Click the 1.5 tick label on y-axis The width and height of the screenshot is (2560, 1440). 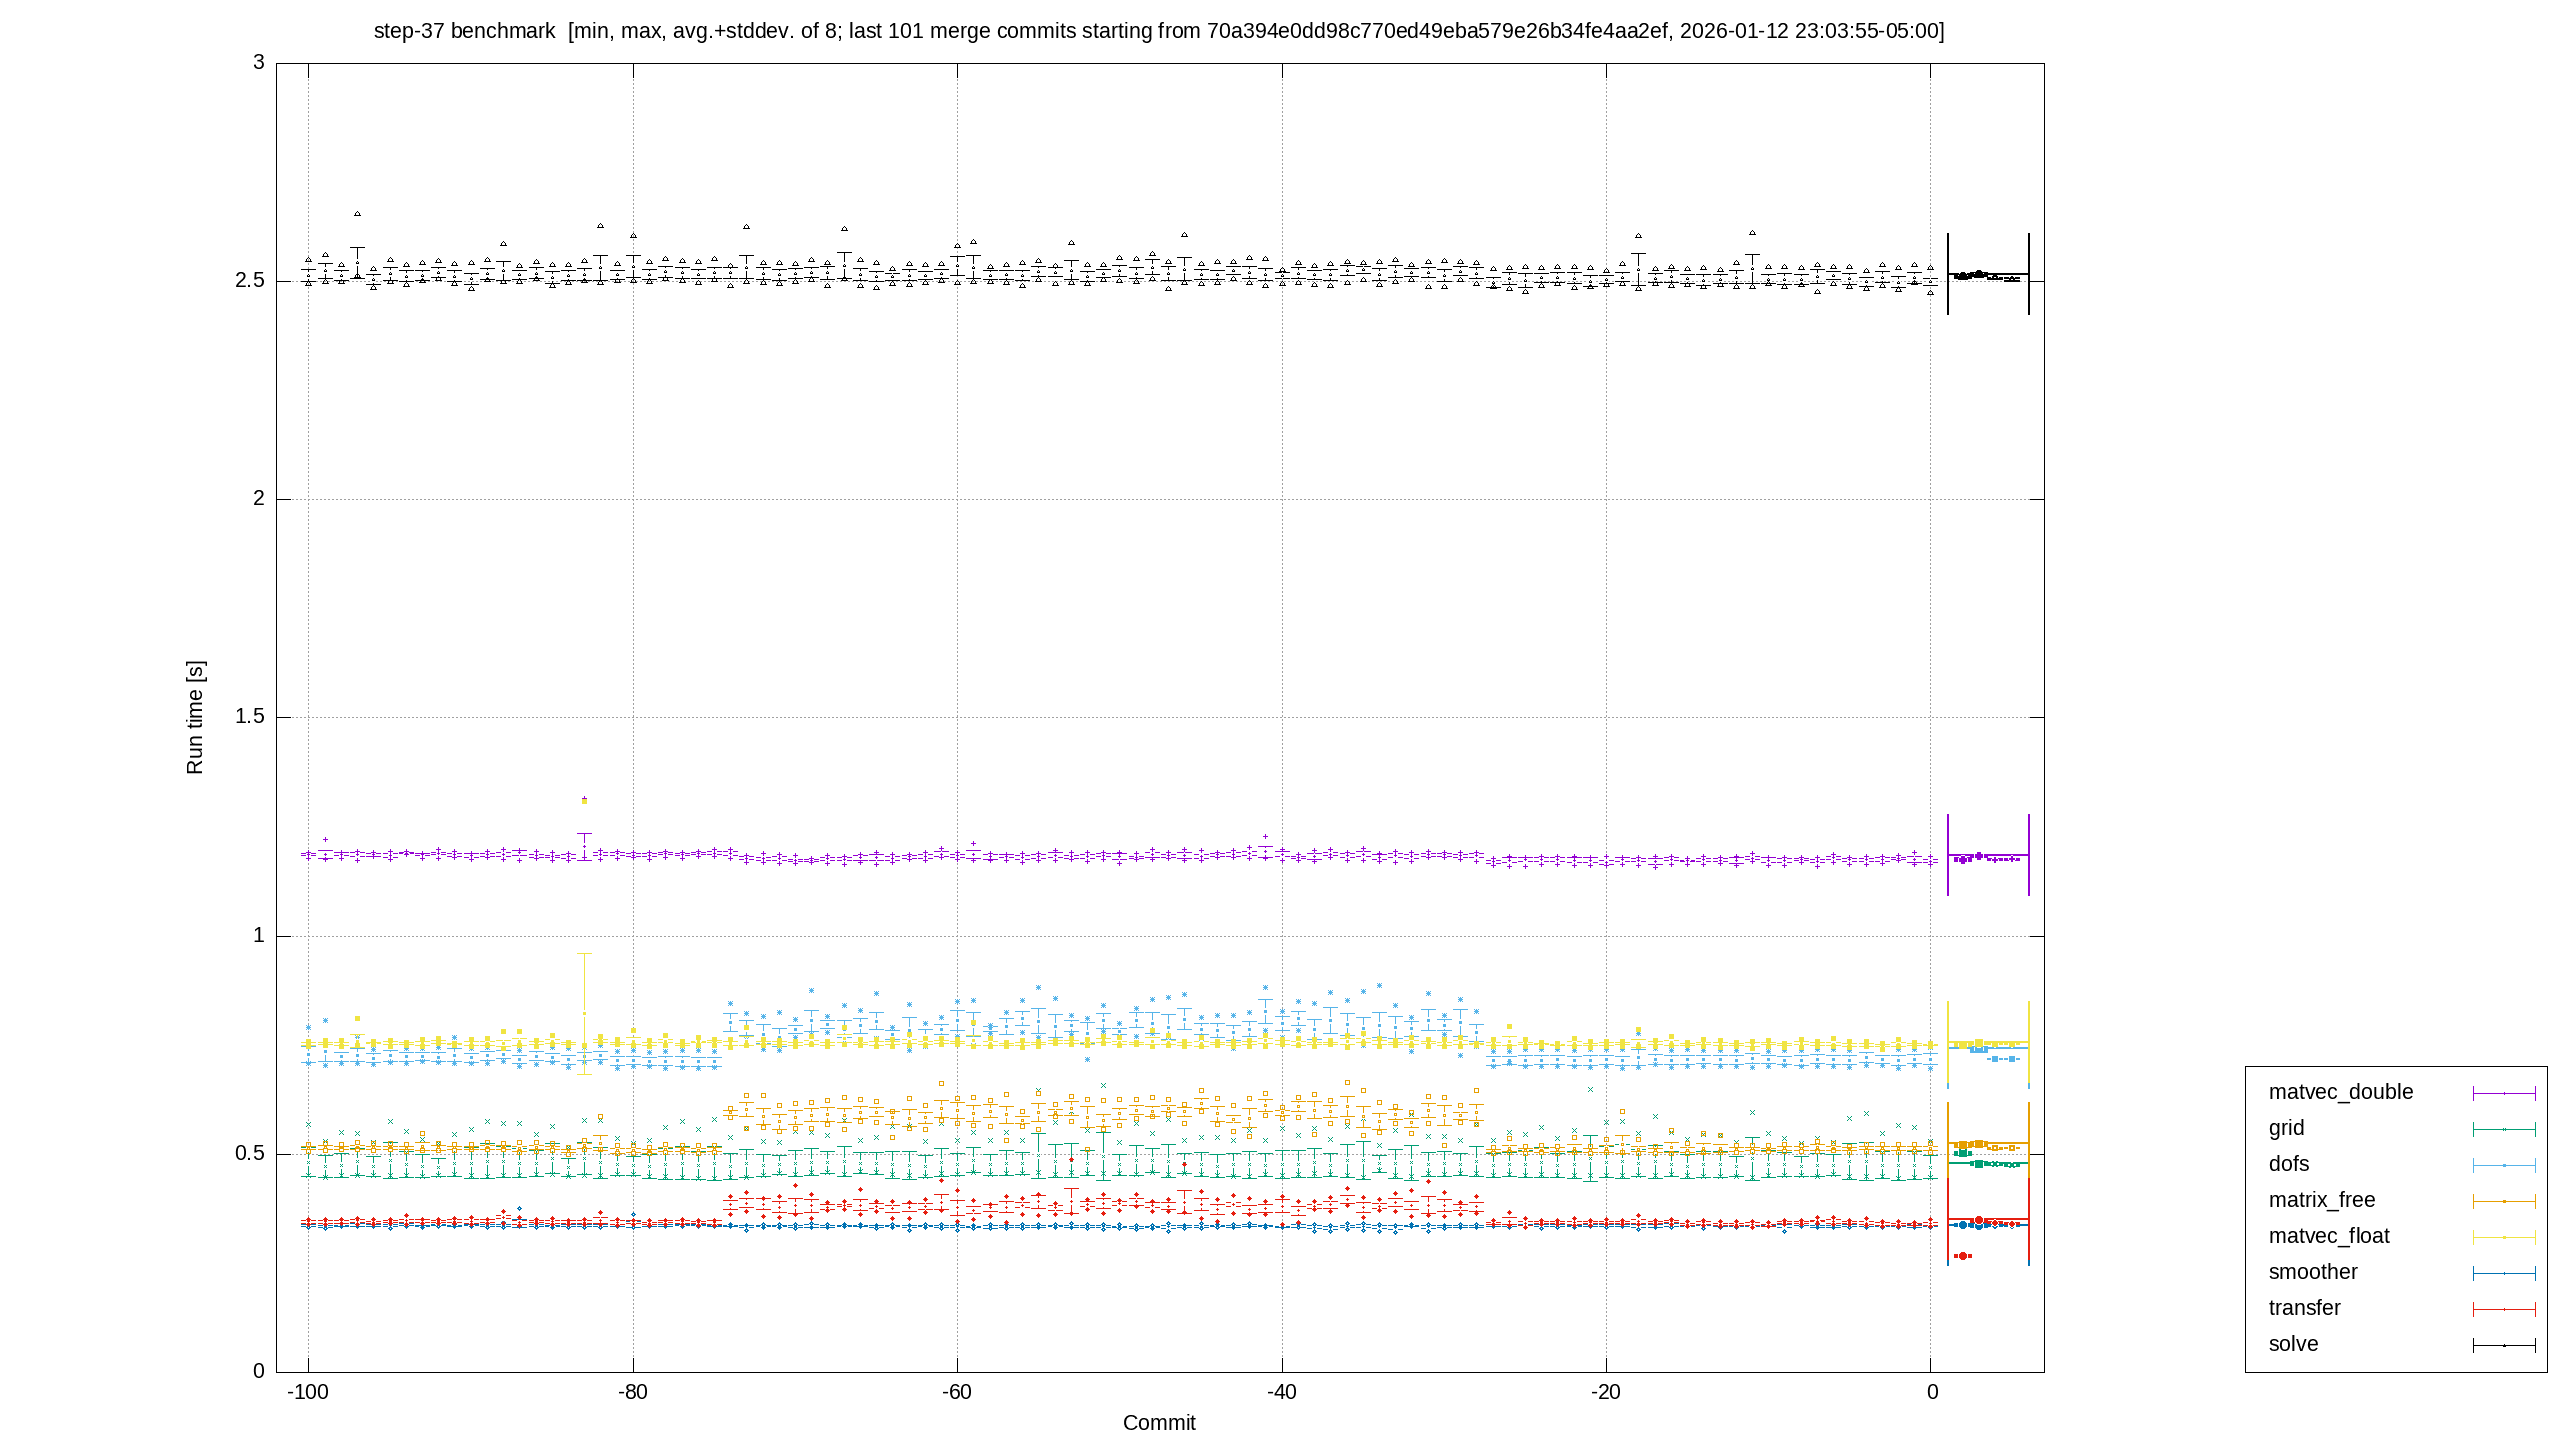(250, 717)
